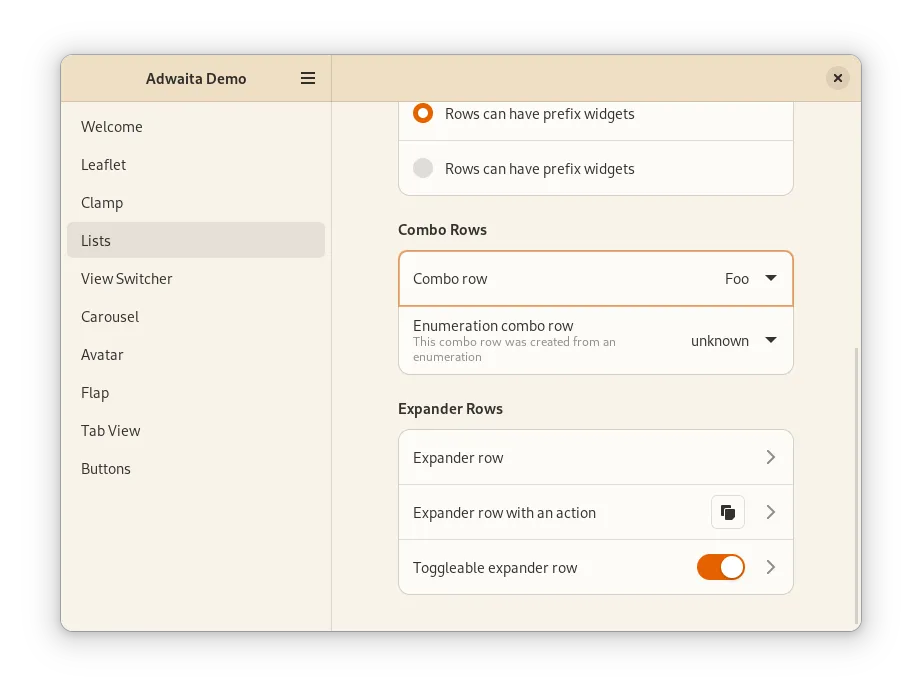Image resolution: width=922 pixels, height=698 pixels.
Task: Open the Buttons sidebar entry
Action: pos(106,469)
